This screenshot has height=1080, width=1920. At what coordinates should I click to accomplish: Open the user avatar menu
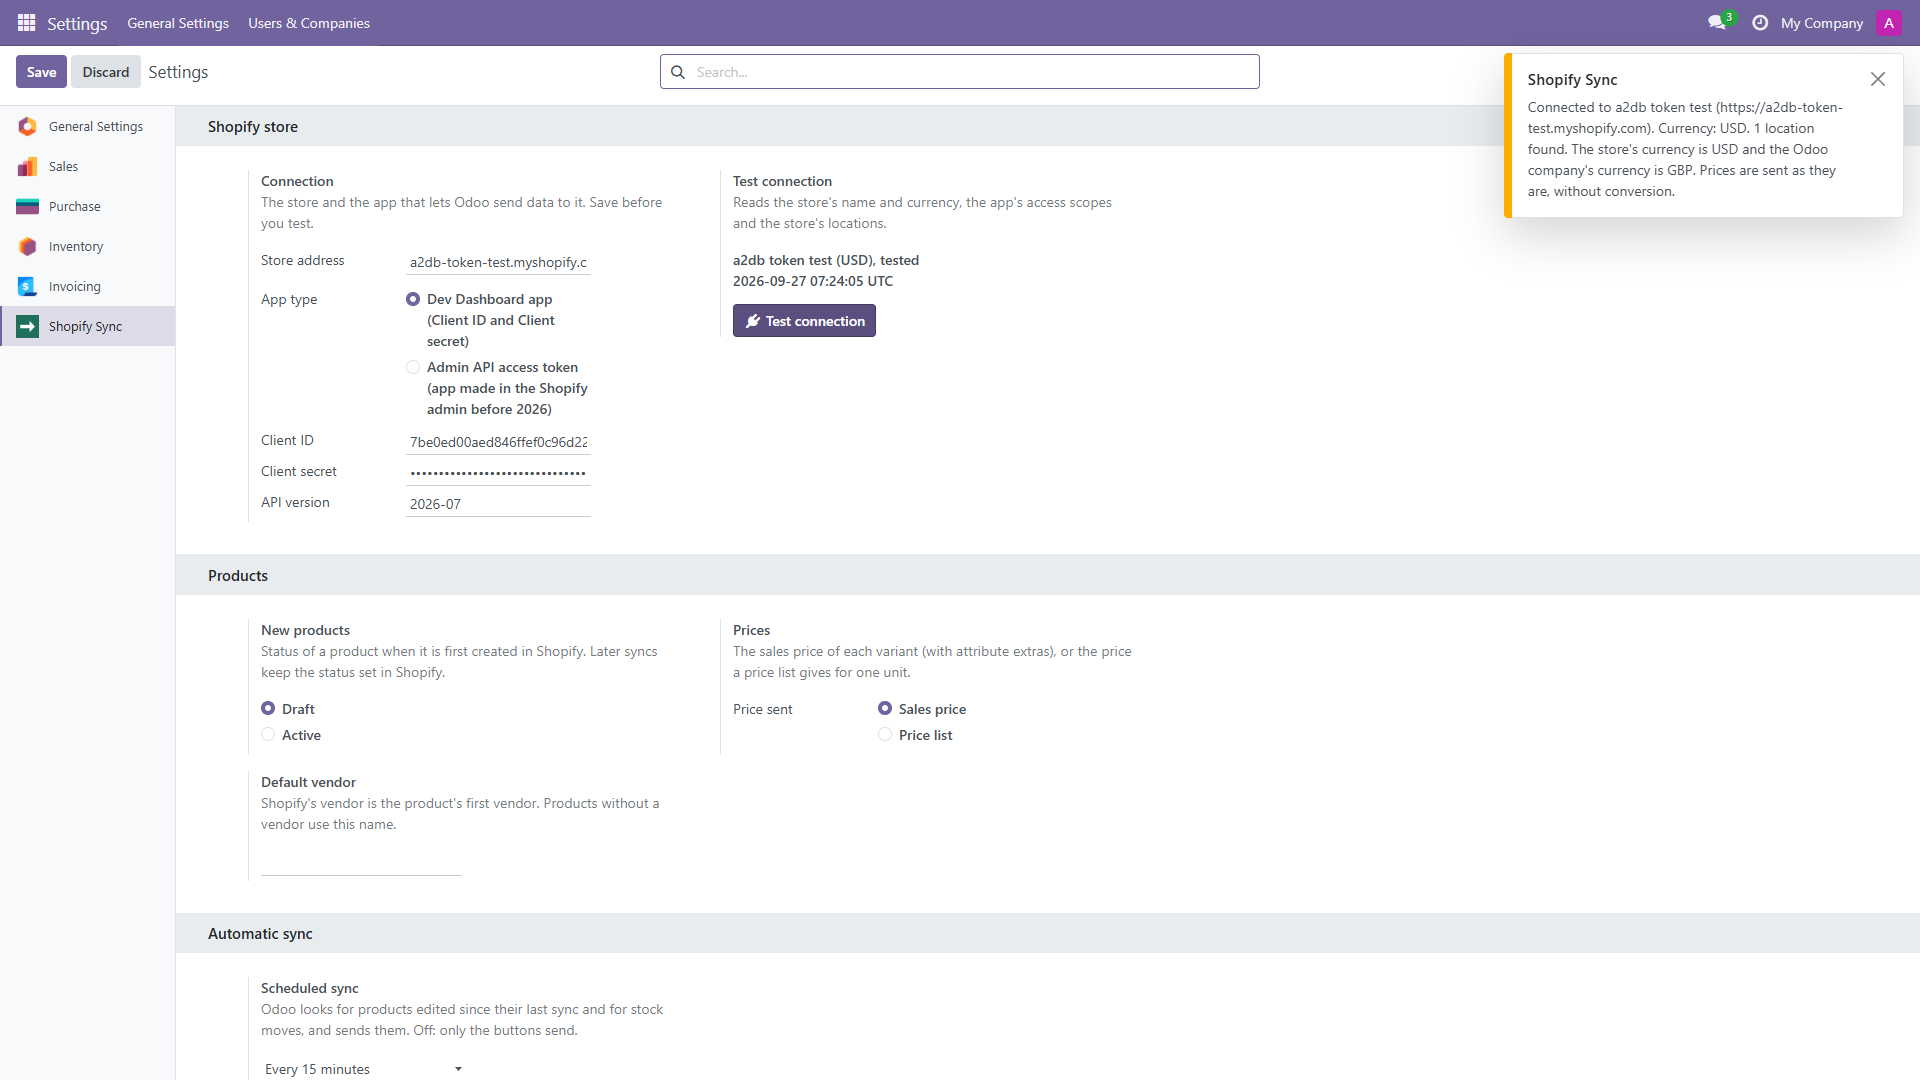1889,23
